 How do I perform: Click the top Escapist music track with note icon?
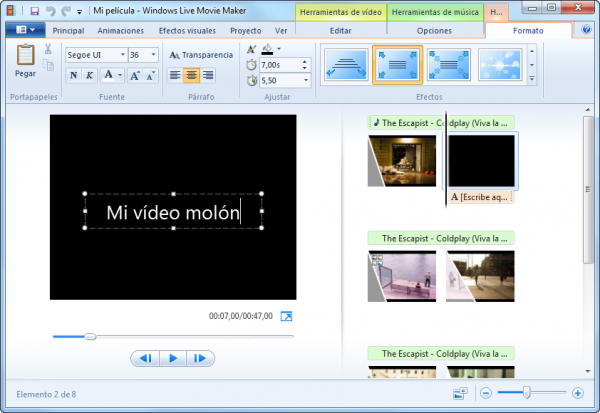tap(441, 123)
